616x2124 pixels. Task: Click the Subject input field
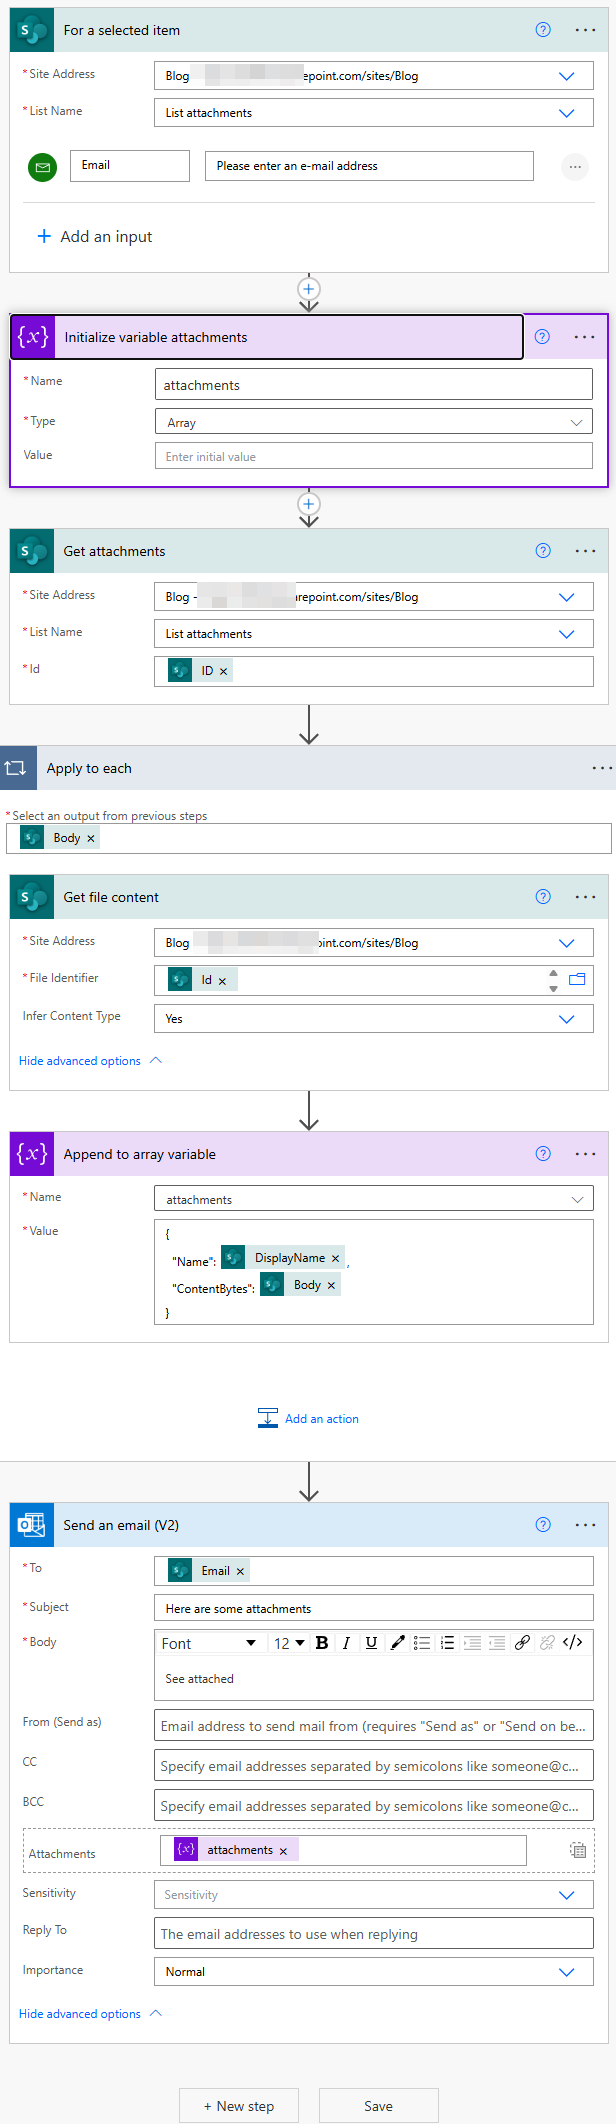373,1609
